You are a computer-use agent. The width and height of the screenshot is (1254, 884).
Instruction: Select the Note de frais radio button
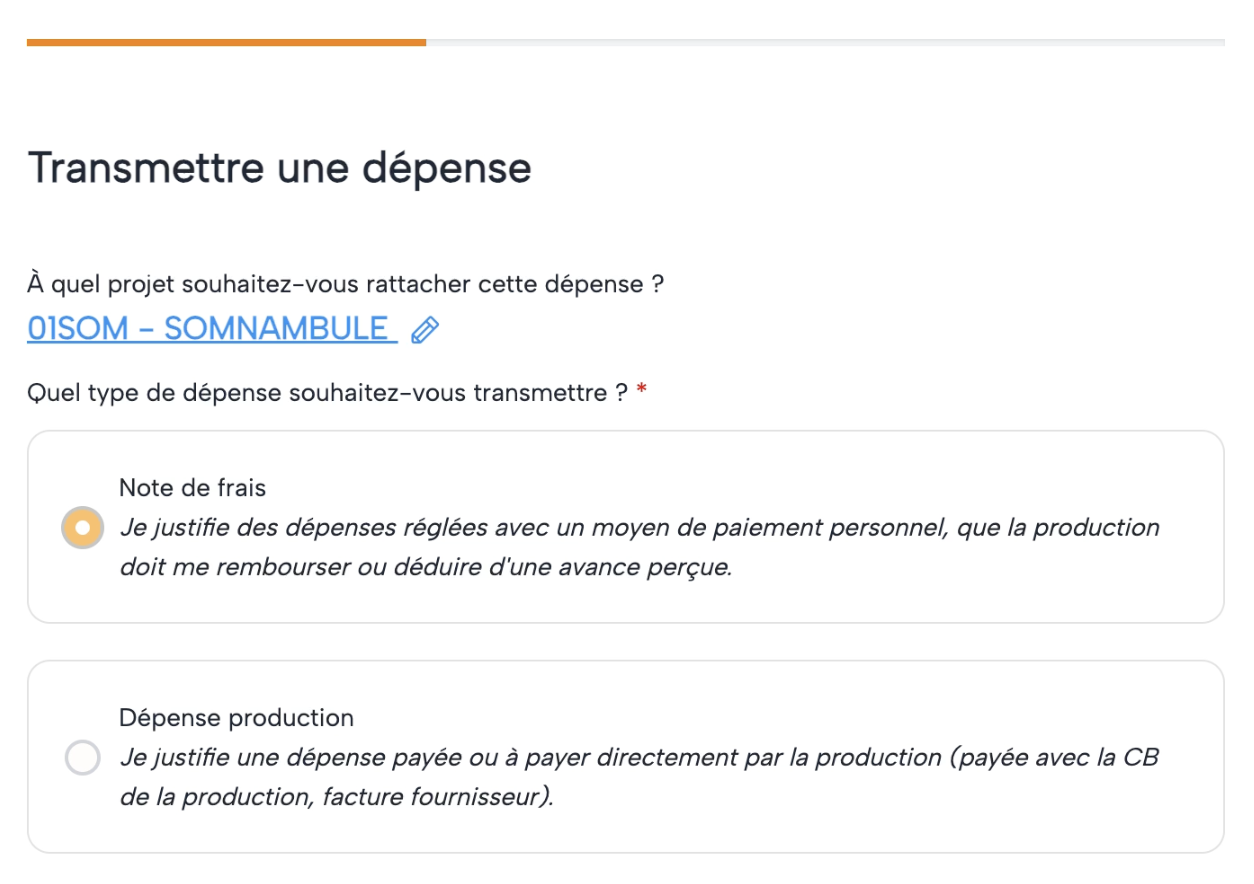(x=82, y=527)
